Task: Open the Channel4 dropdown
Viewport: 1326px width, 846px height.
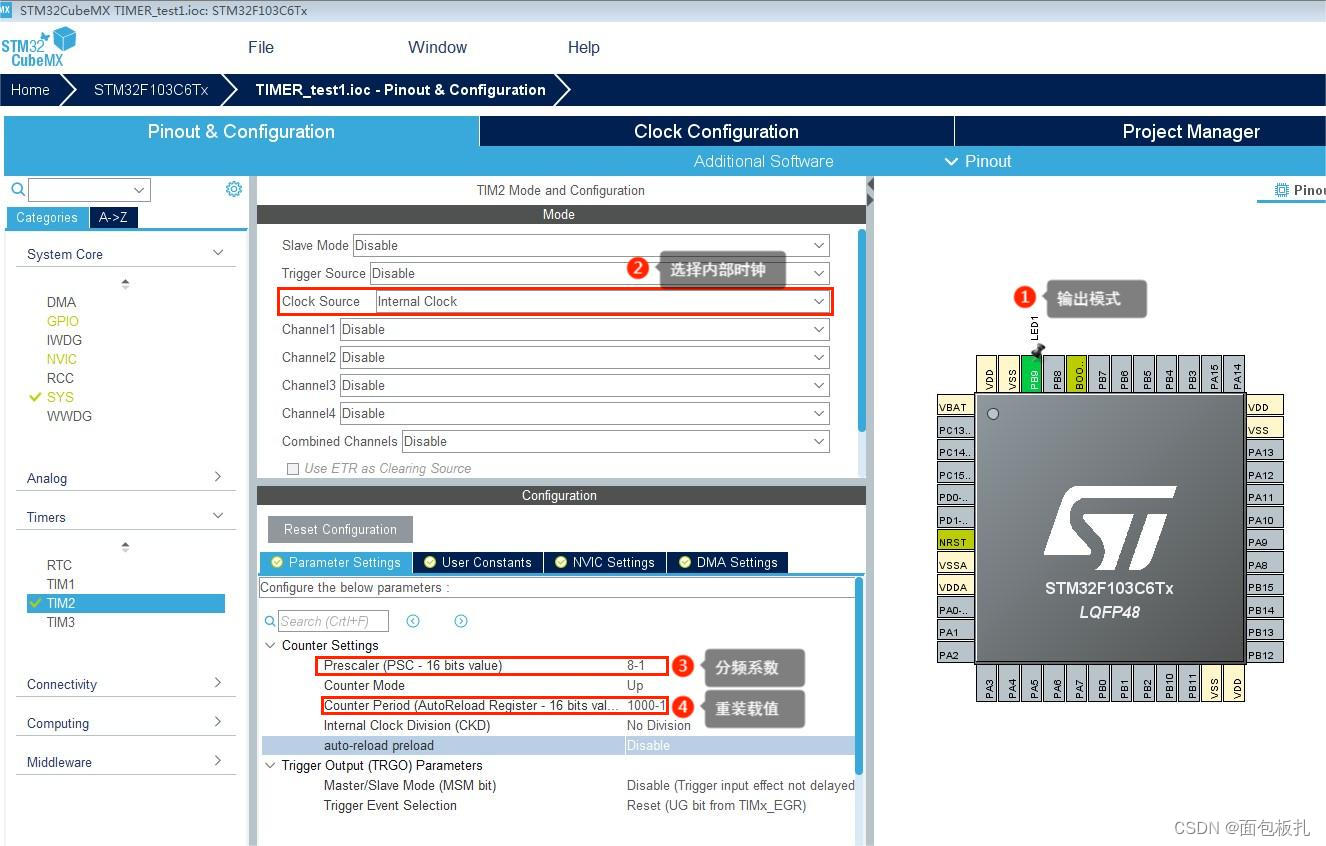Action: click(584, 413)
